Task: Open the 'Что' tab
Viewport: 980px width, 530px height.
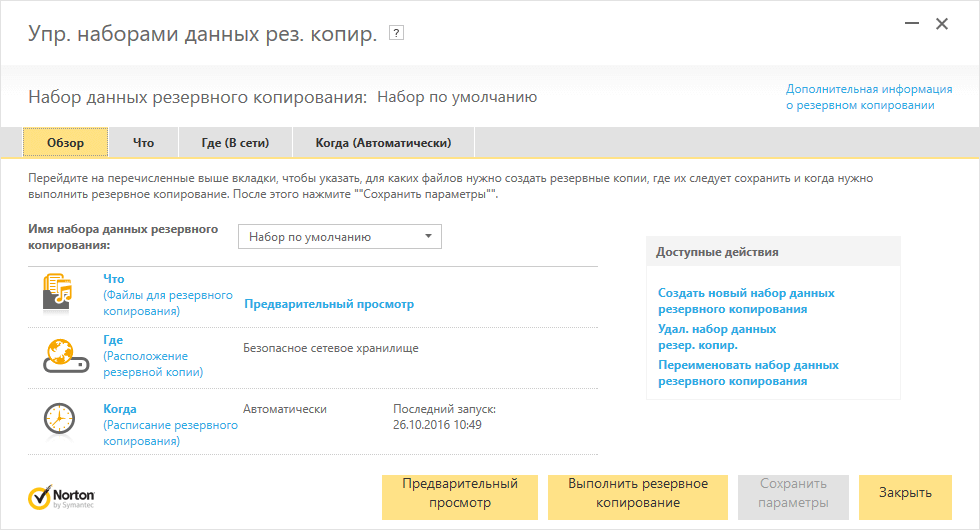Action: 144,143
